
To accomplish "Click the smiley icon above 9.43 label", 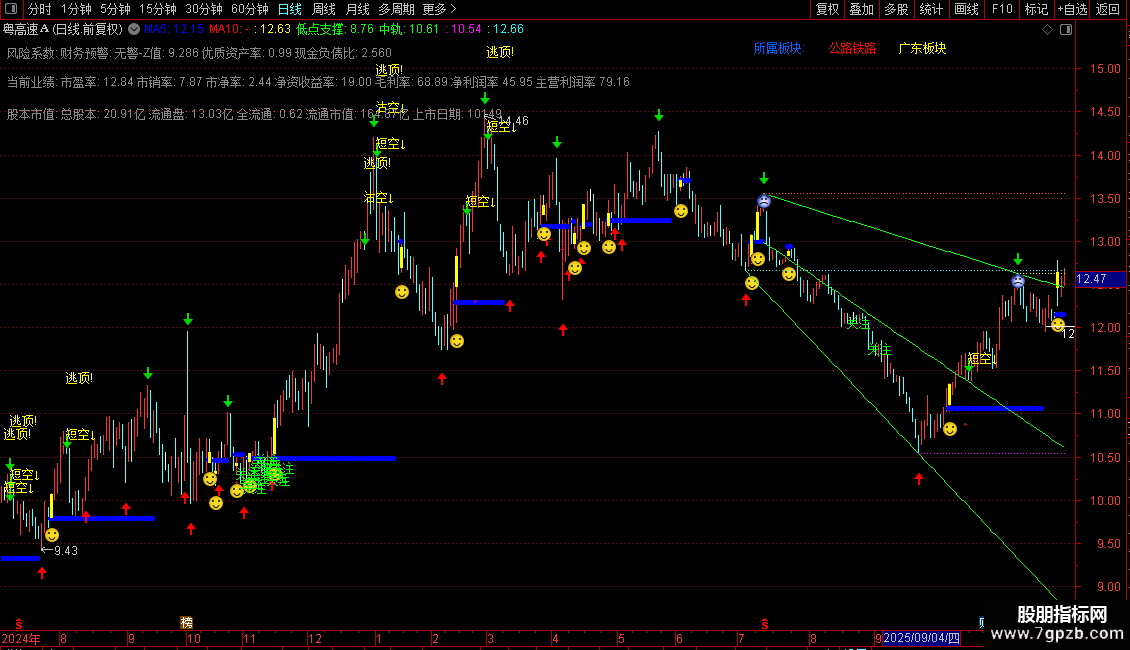I will pyautogui.click(x=52, y=535).
